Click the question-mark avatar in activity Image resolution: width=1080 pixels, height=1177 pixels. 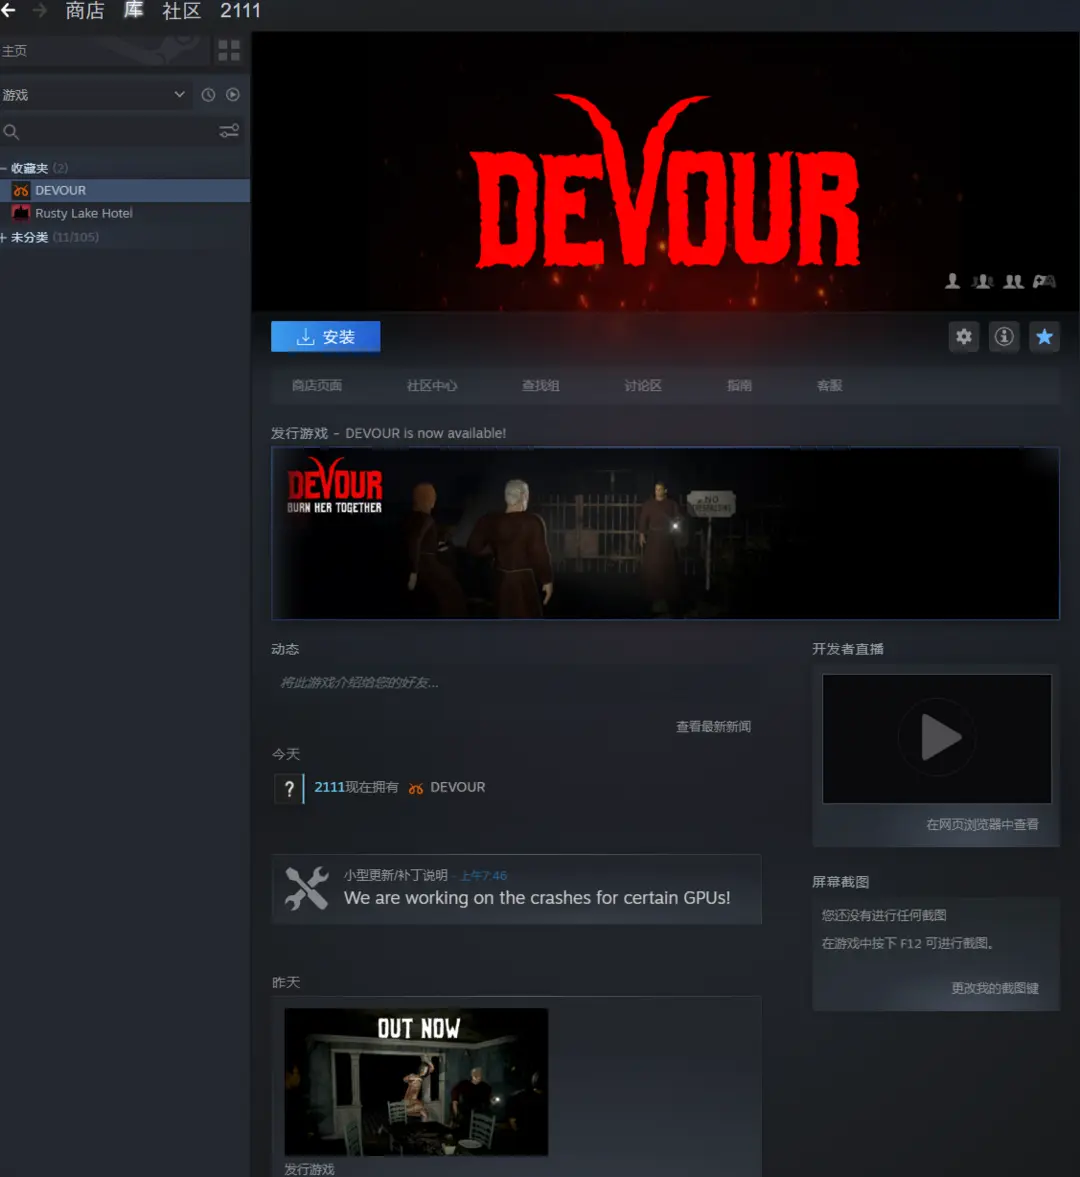point(289,788)
